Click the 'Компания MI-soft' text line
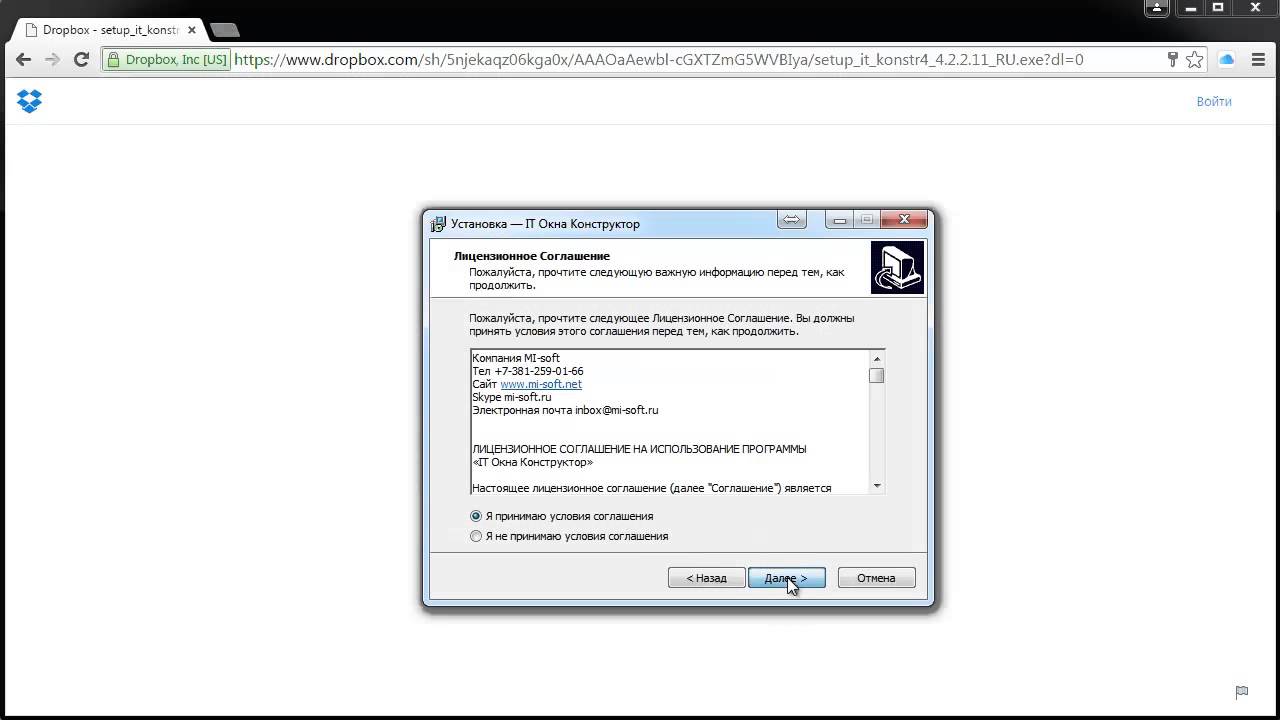This screenshot has width=1280, height=720. 516,358
